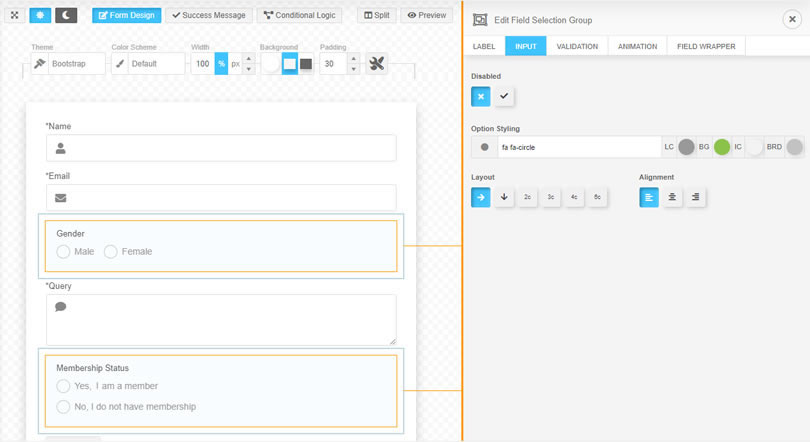Select the dark square background option
This screenshot has height=442, width=810.
click(306, 64)
